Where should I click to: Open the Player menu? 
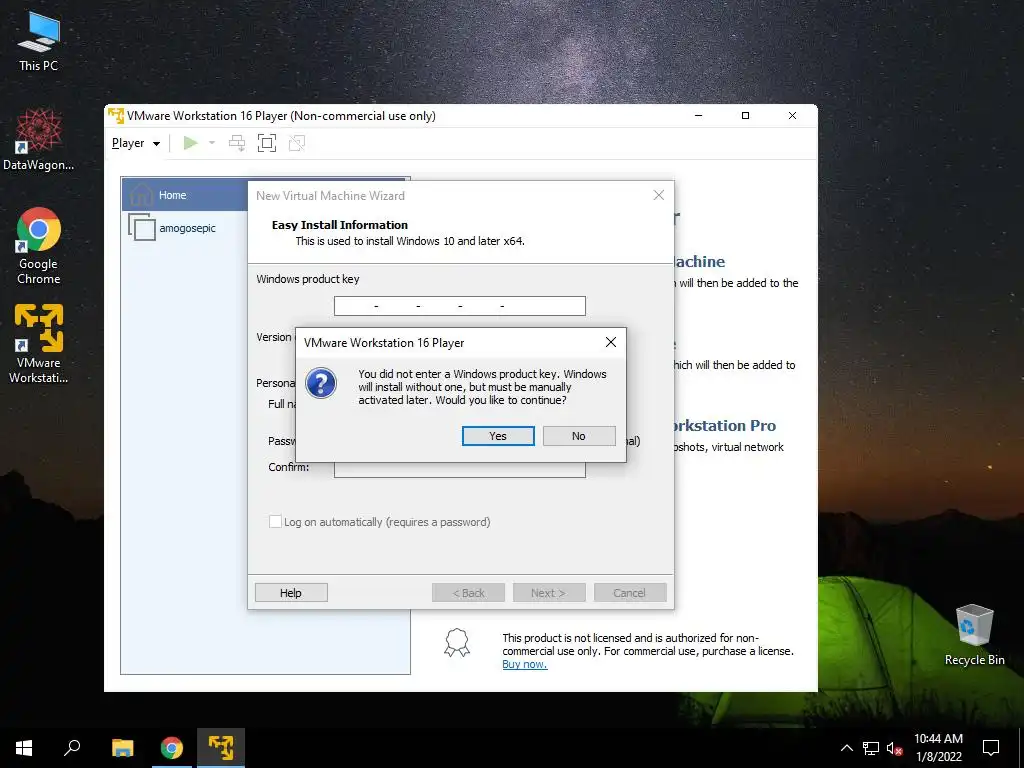click(x=135, y=143)
